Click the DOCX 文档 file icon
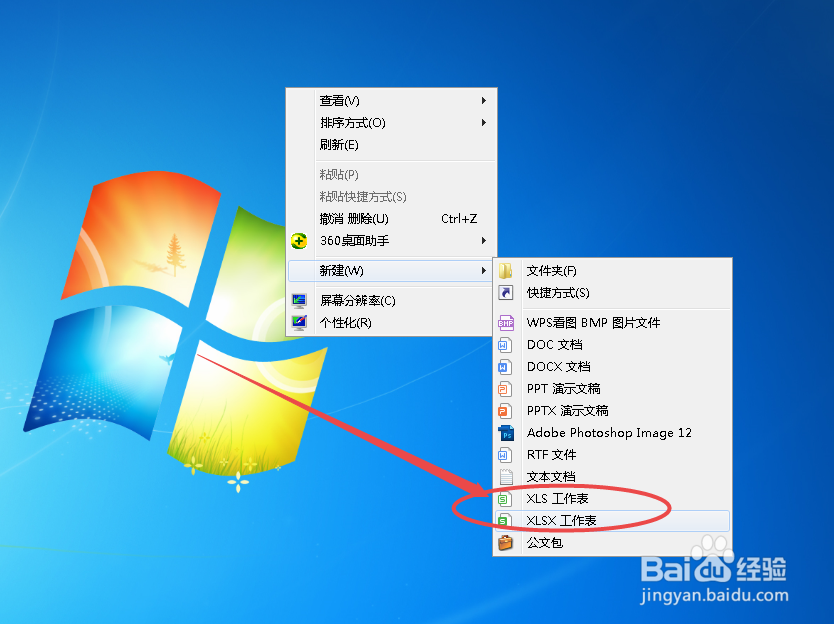834x624 pixels. 505,367
